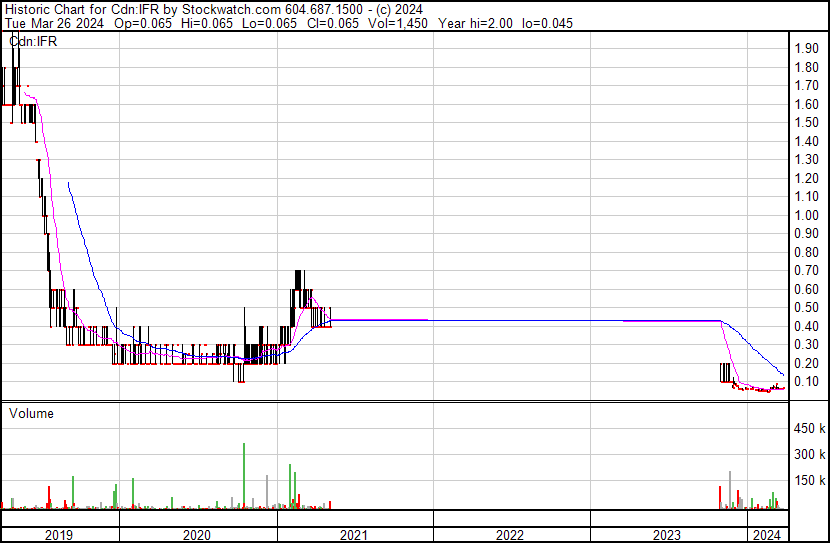Viewport: 830px width, 543px height.
Task: Click the Cdn:IFR symbol label in chart
Action: pos(33,41)
